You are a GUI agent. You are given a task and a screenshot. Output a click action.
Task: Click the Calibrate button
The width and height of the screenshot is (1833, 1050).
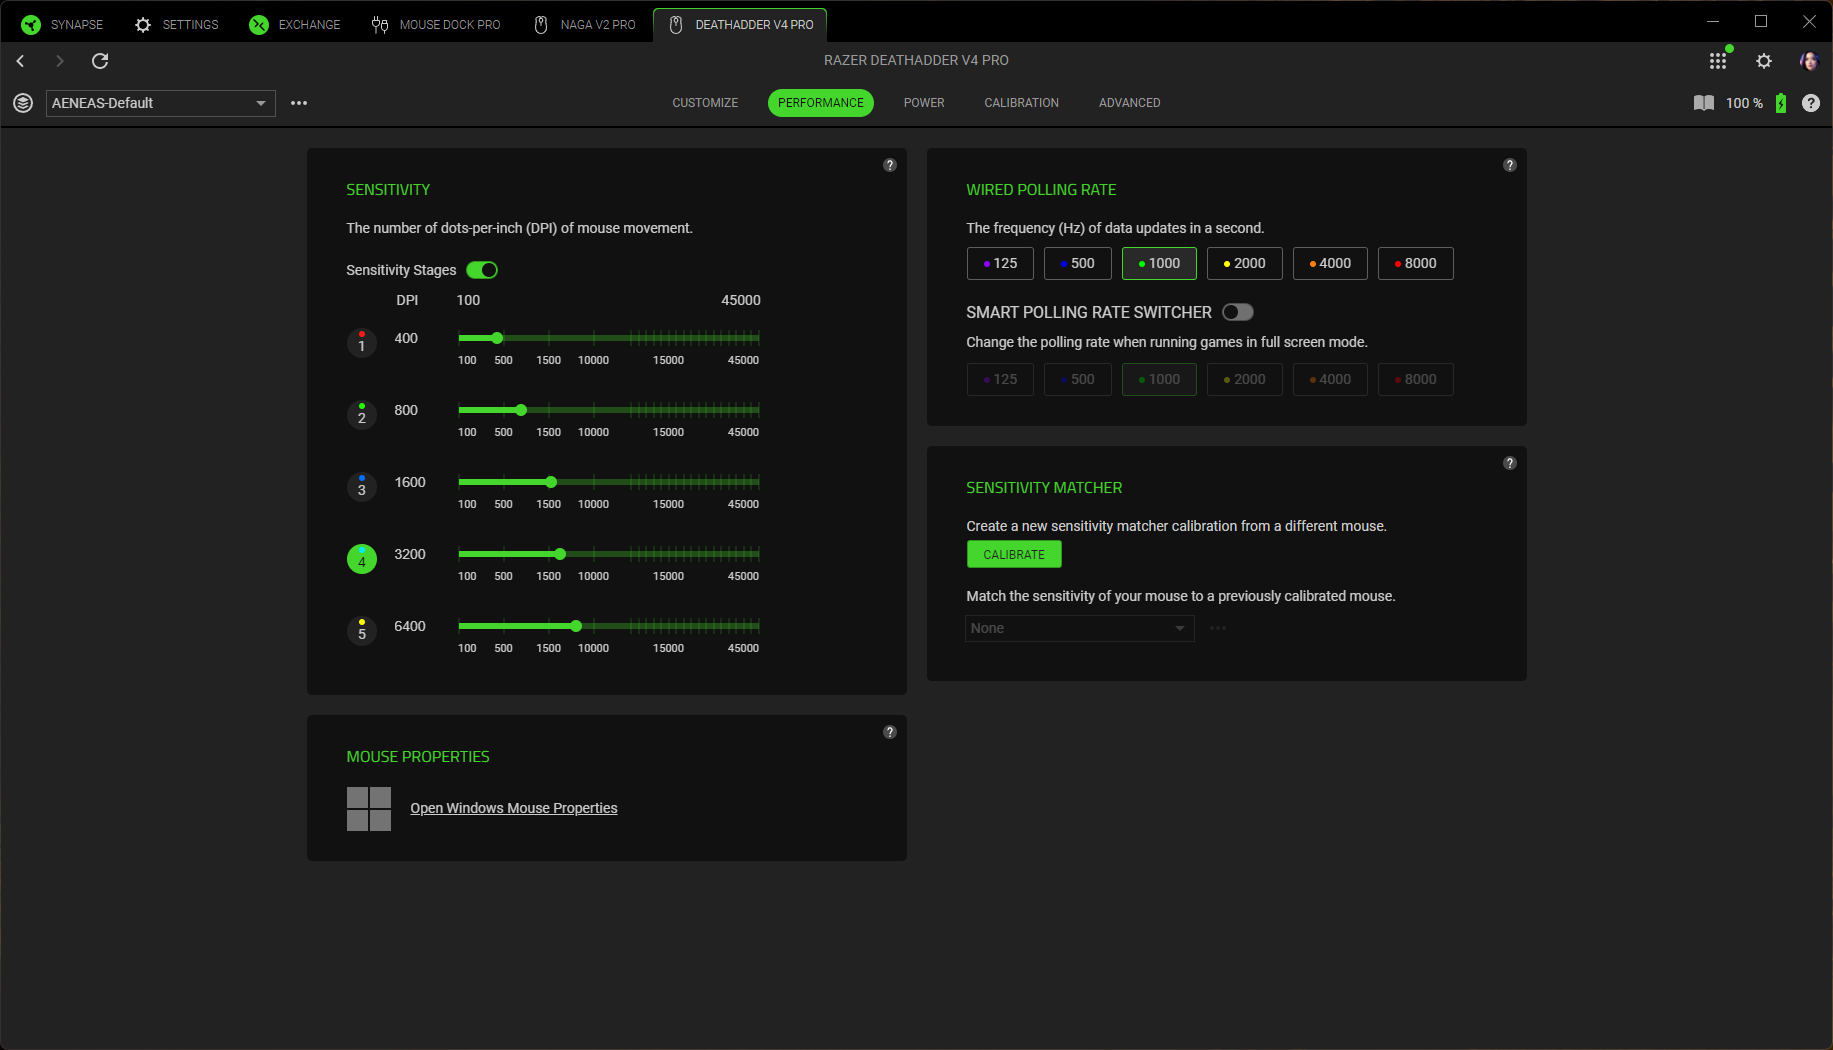point(1014,554)
